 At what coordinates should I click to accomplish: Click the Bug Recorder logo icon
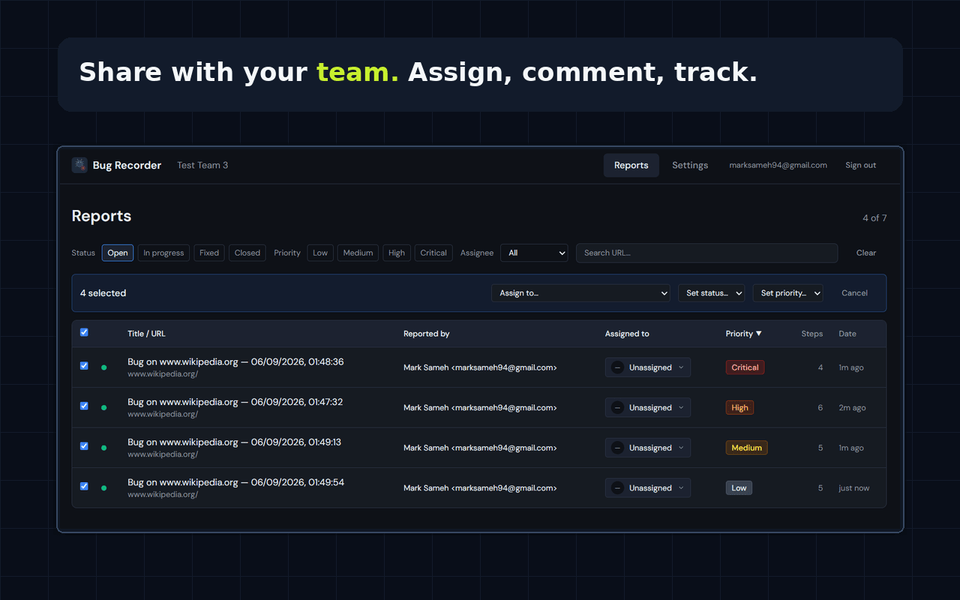80,165
